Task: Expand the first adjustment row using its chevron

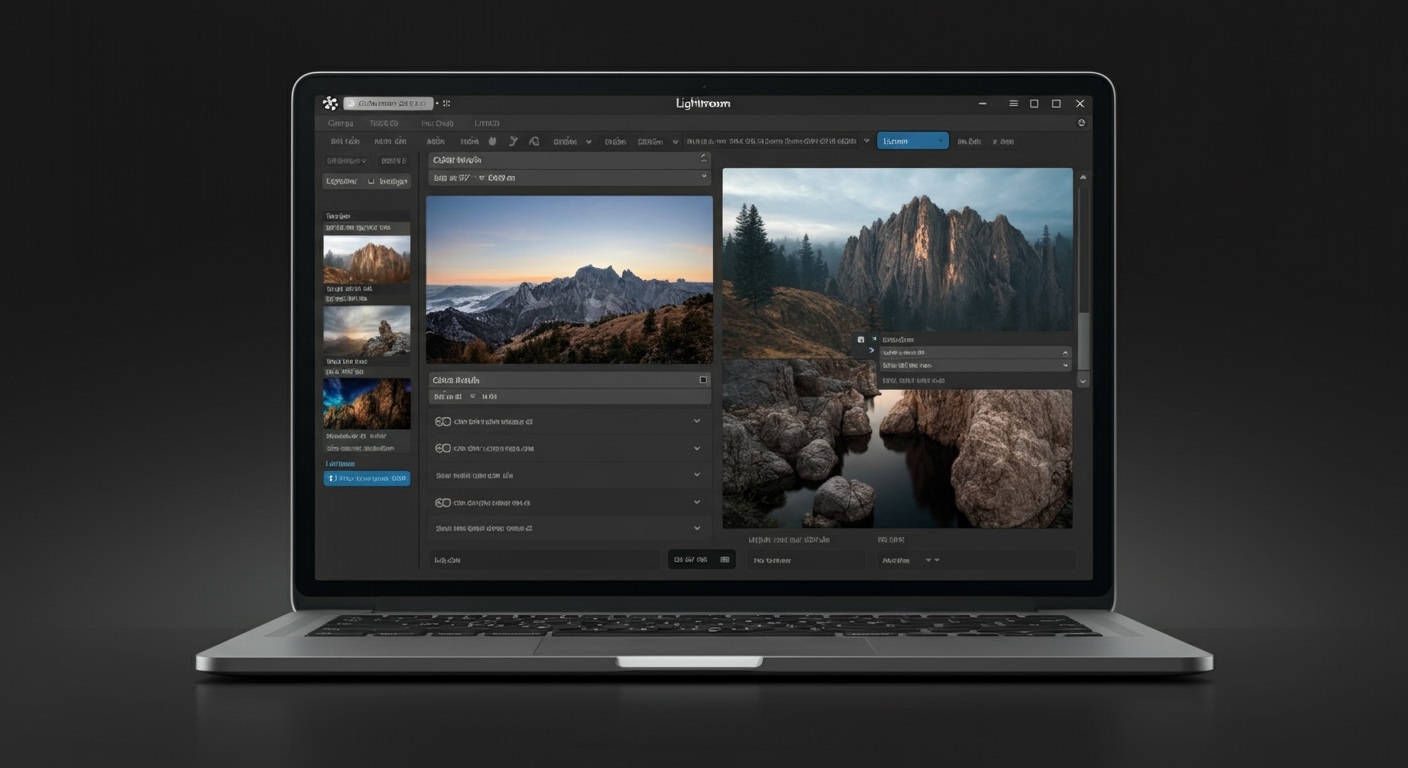Action: point(697,421)
